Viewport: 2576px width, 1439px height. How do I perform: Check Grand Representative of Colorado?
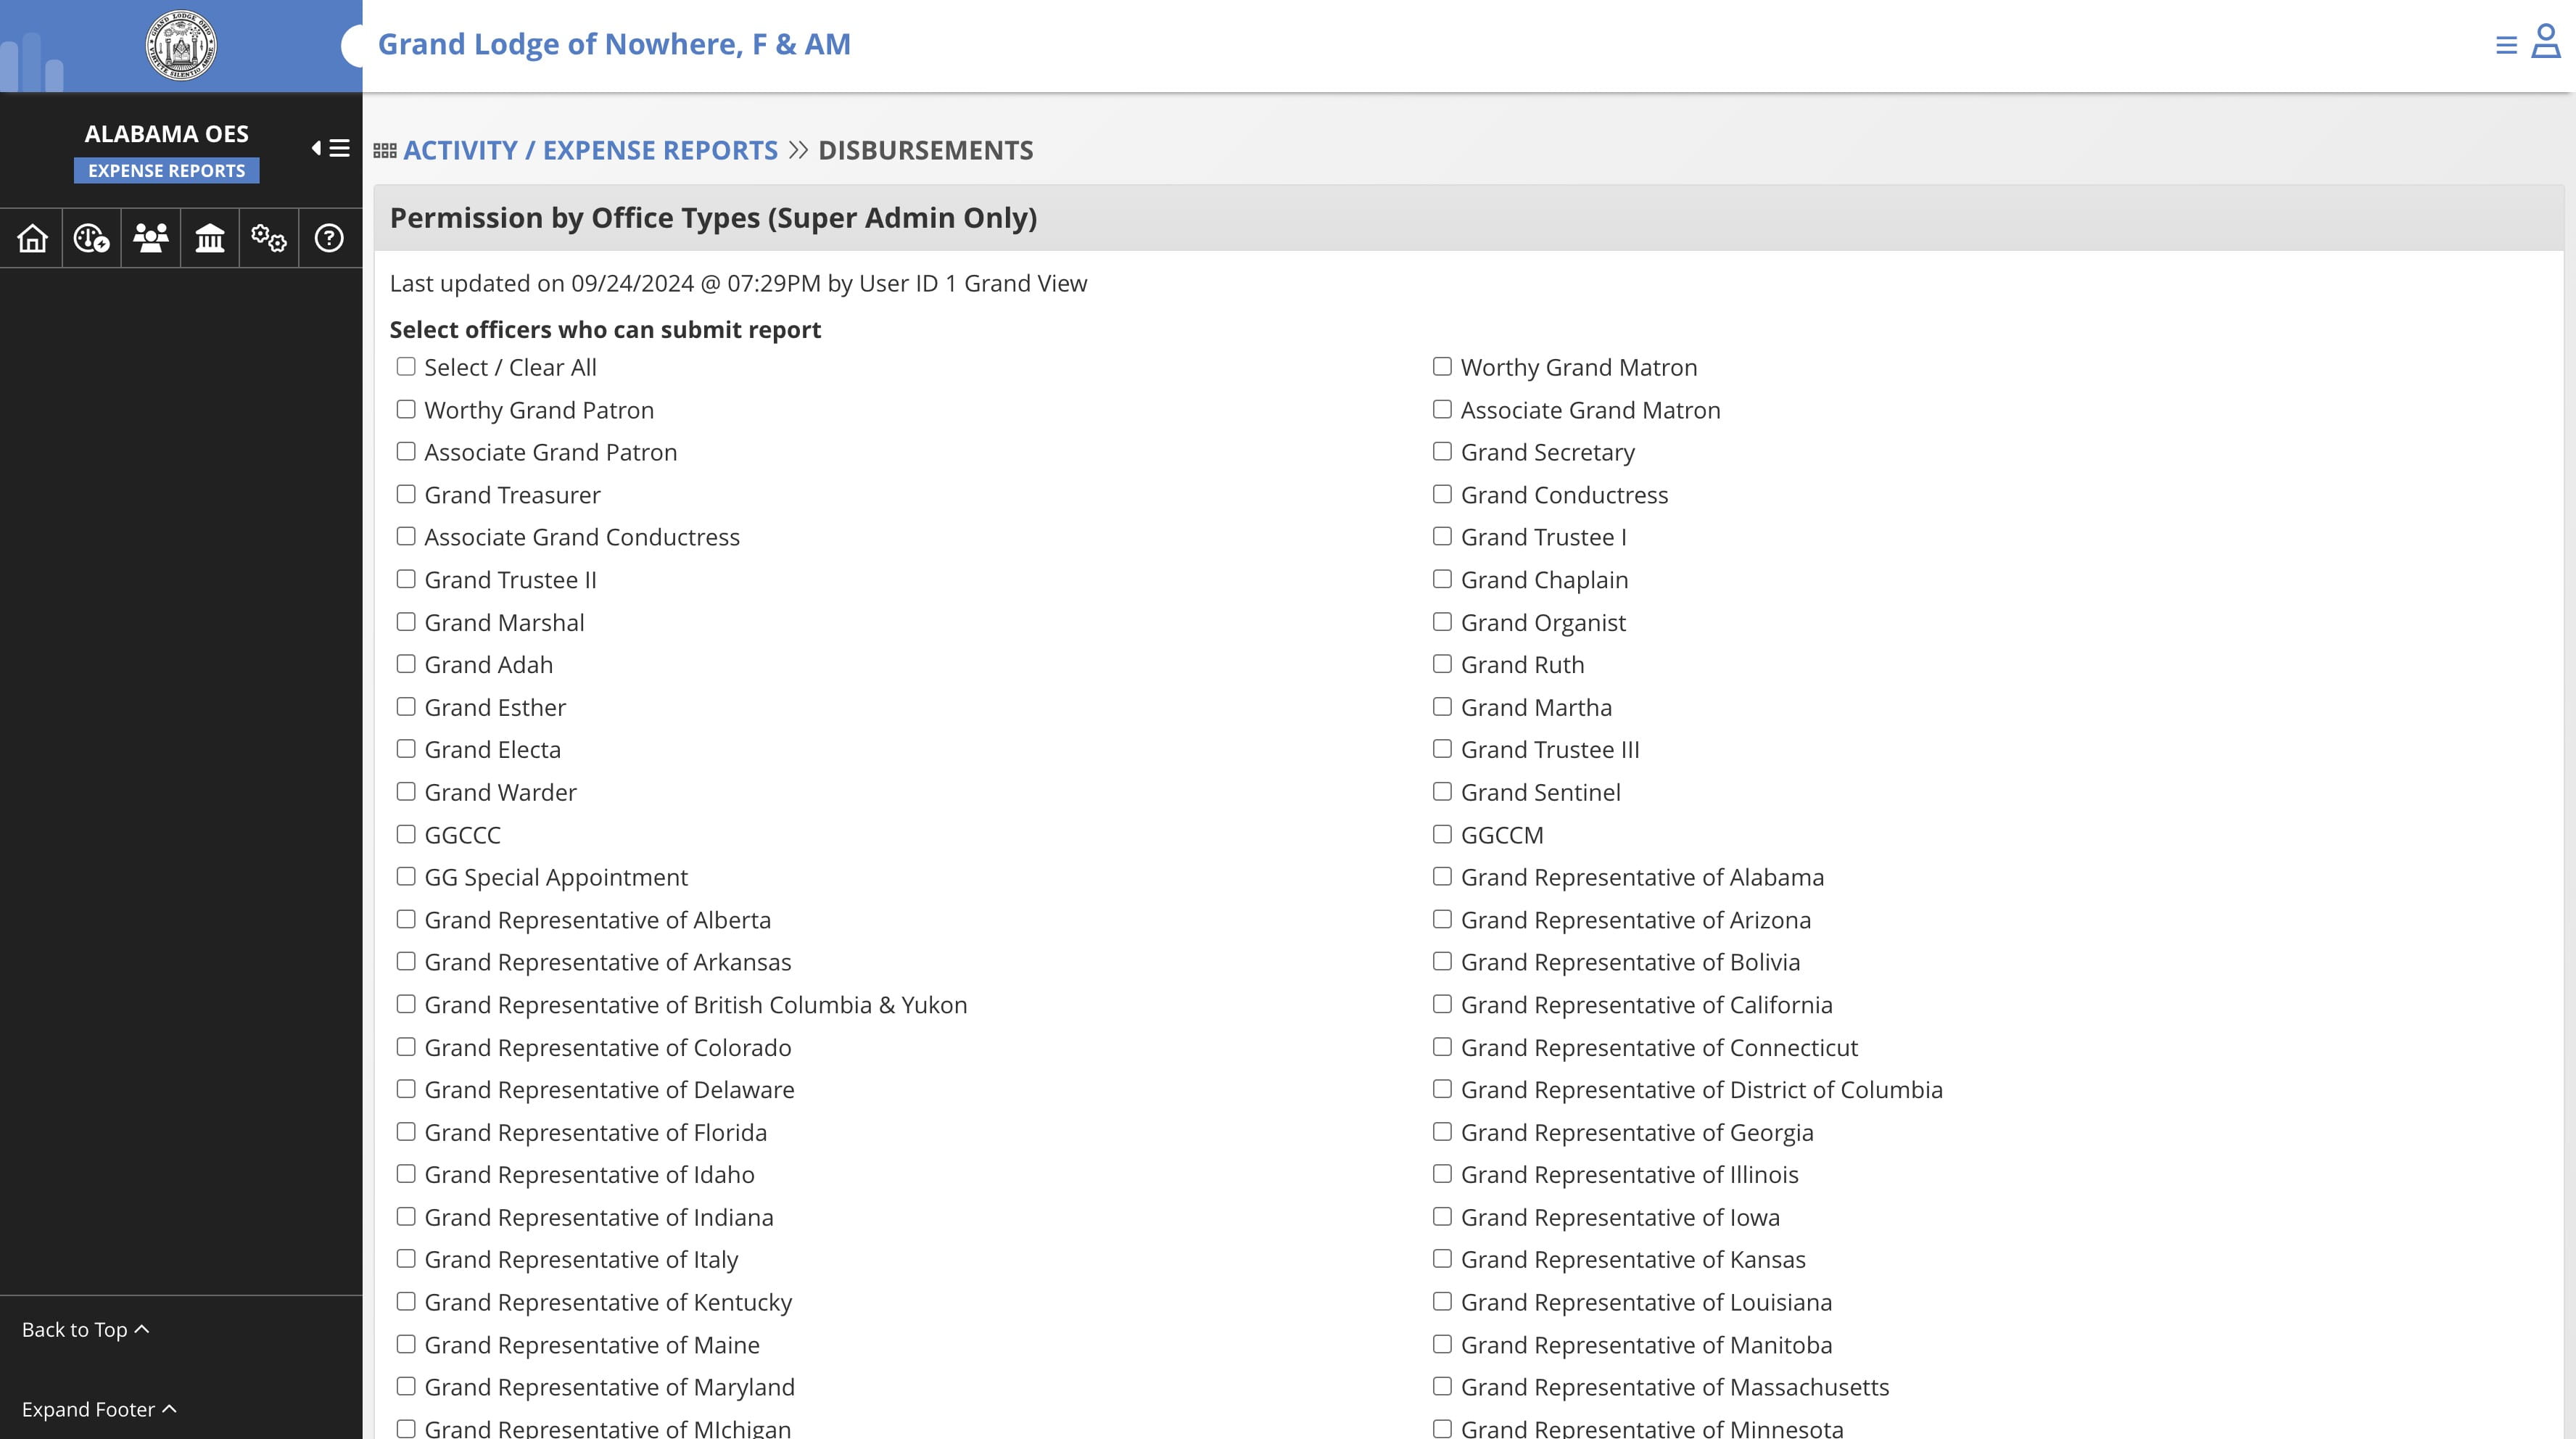(406, 1047)
